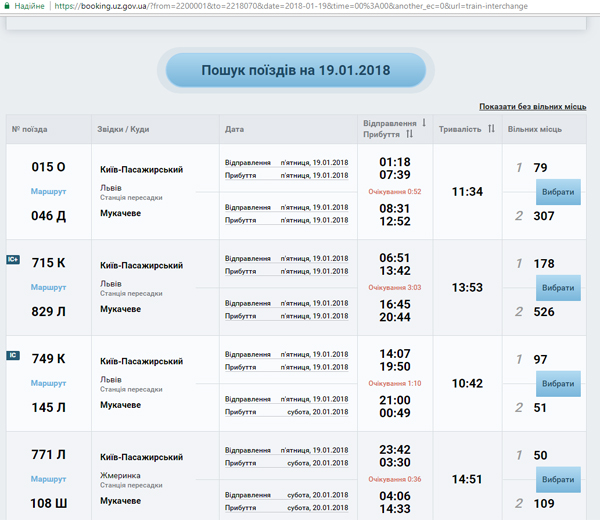Click the Надійне secure site indicator
This screenshot has height=520, width=600.
pos(22,6)
